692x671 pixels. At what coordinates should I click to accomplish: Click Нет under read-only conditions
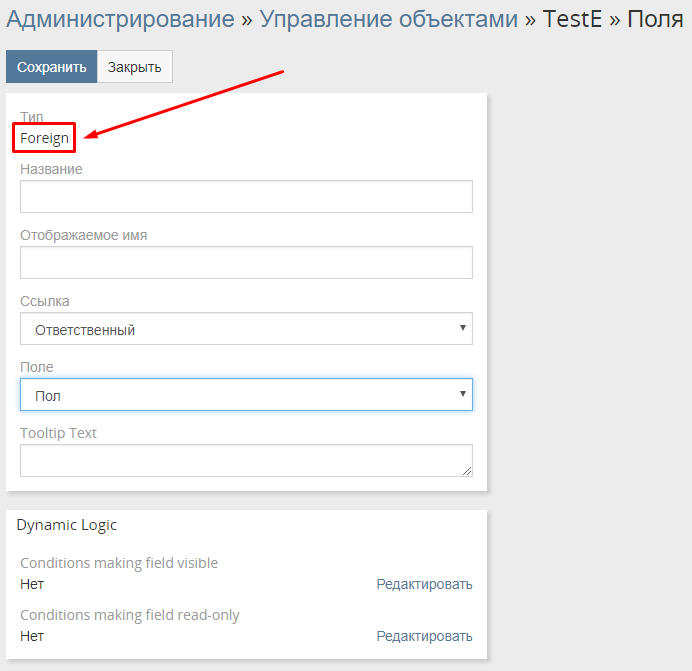pos(32,636)
